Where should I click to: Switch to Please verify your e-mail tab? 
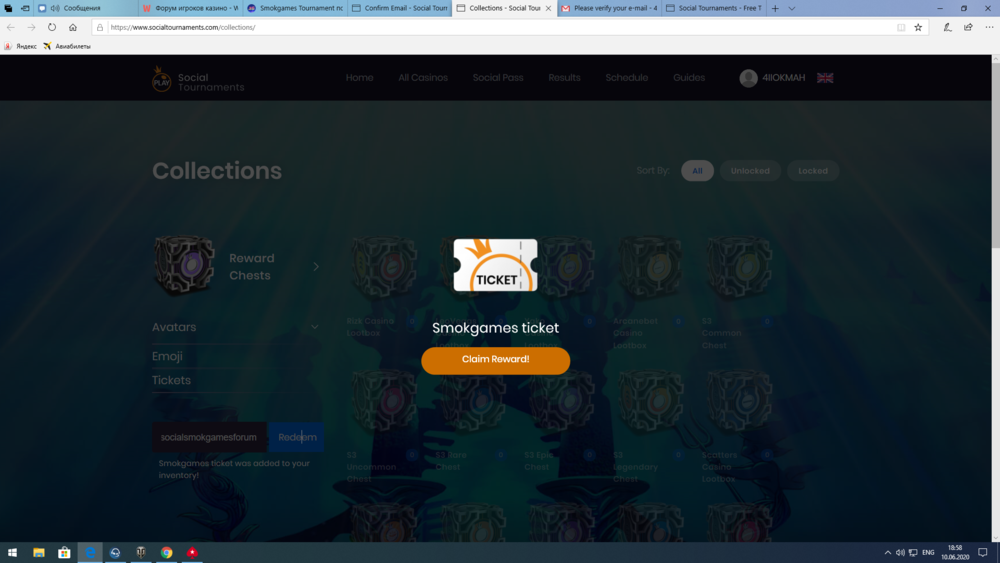coord(610,8)
